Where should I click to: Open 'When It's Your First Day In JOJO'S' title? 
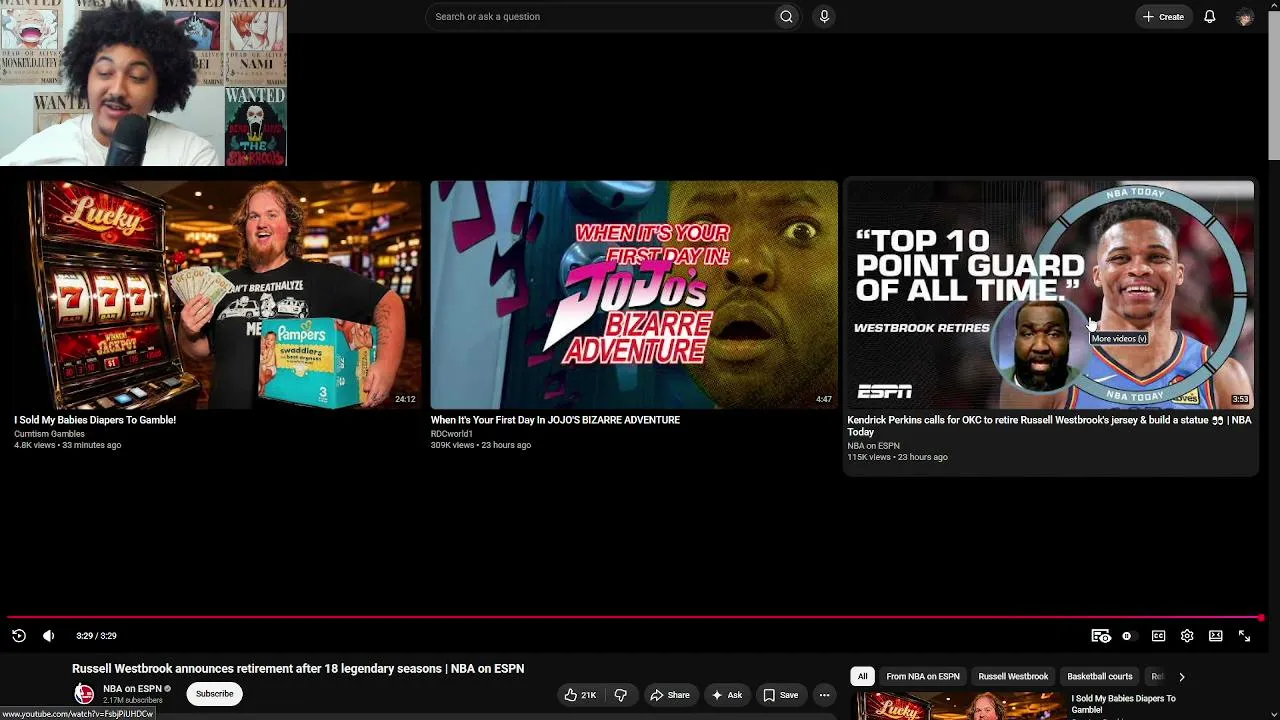[x=555, y=420]
